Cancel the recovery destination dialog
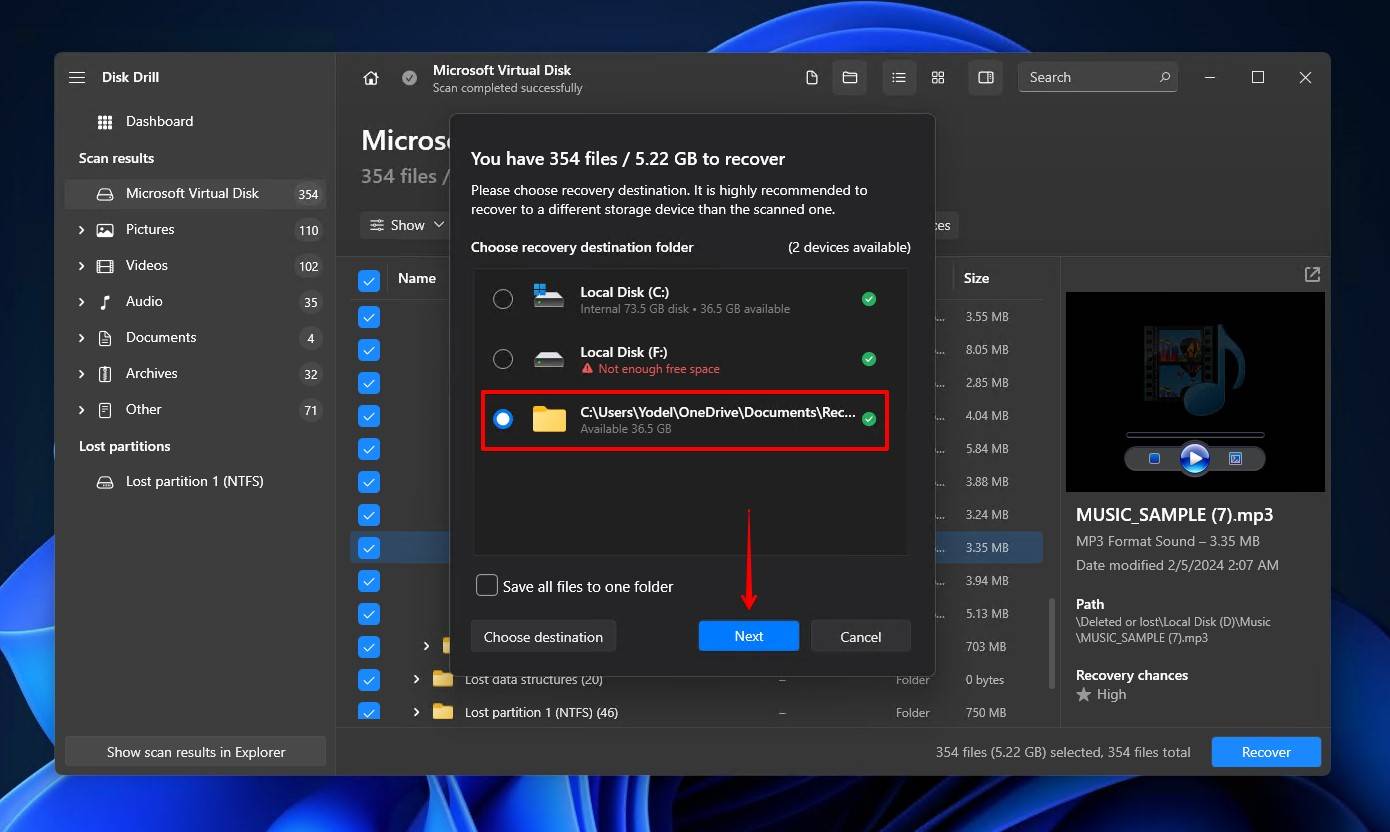1390x832 pixels. [x=861, y=636]
